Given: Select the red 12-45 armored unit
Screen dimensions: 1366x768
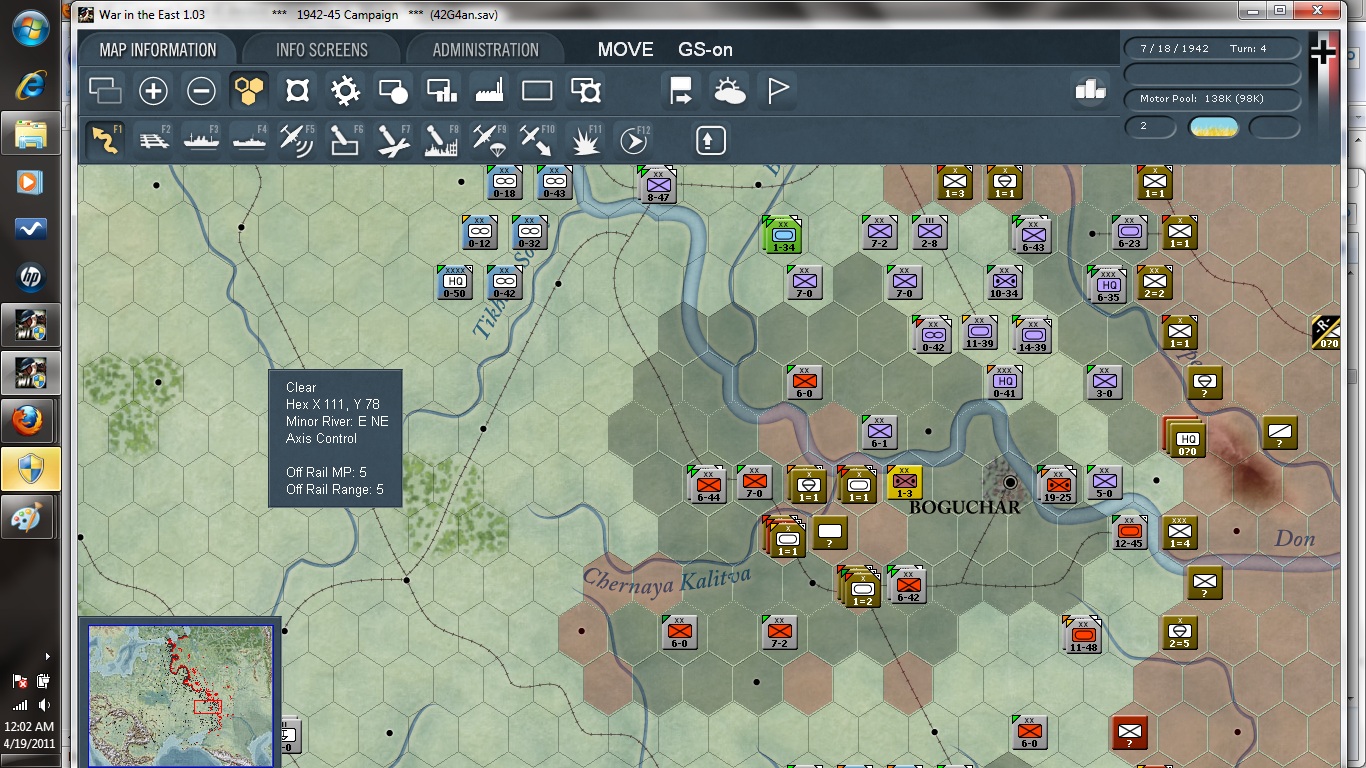Looking at the screenshot, I should (1129, 532).
